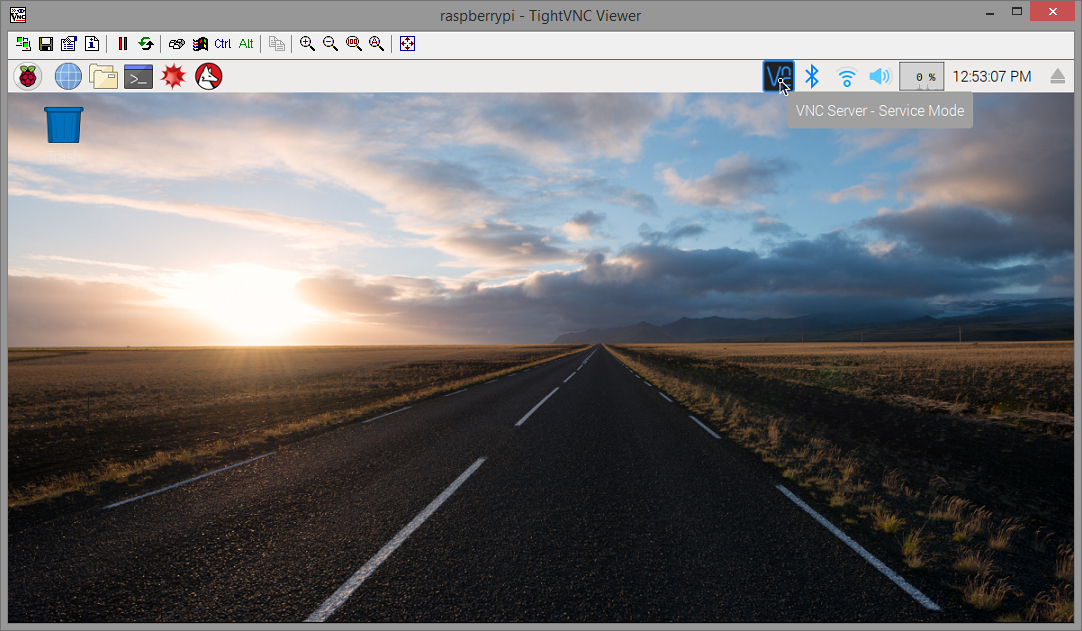This screenshot has height=631, width=1082.
Task: Click the CPU usage monitor 0 %
Action: [921, 76]
